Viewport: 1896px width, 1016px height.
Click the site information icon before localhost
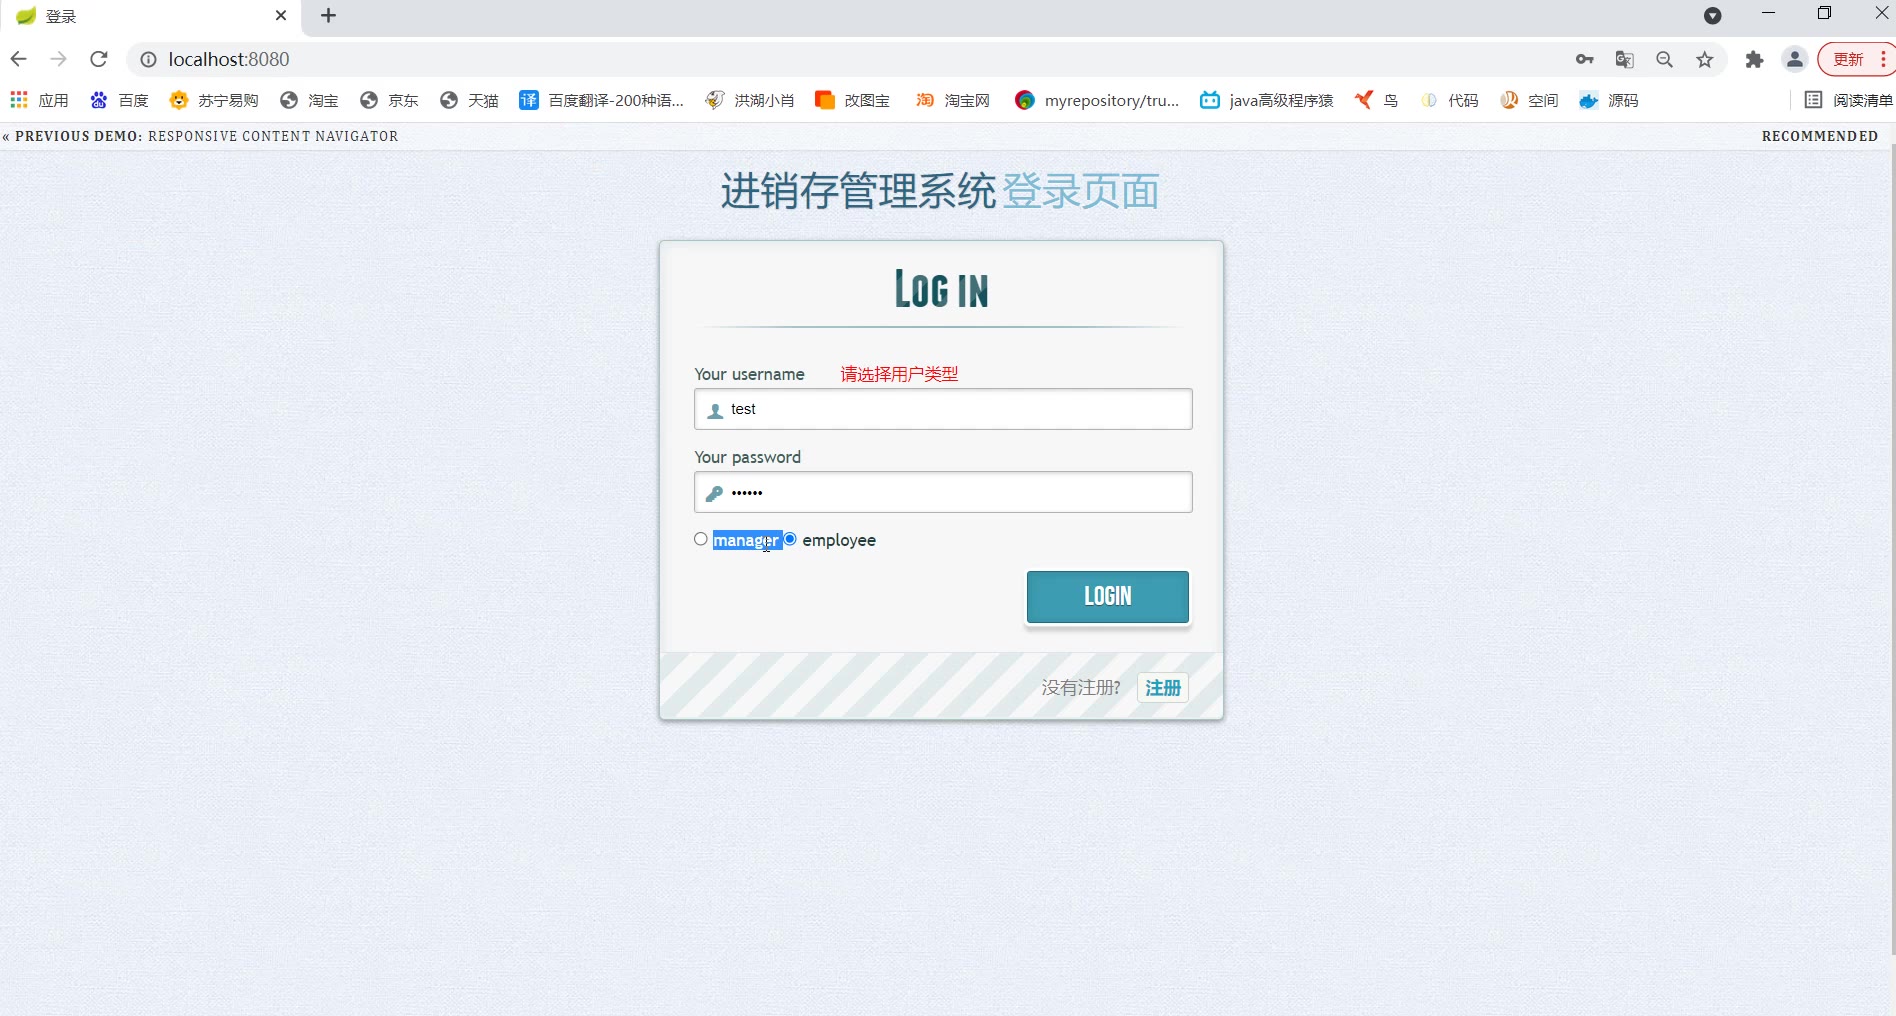coord(148,59)
